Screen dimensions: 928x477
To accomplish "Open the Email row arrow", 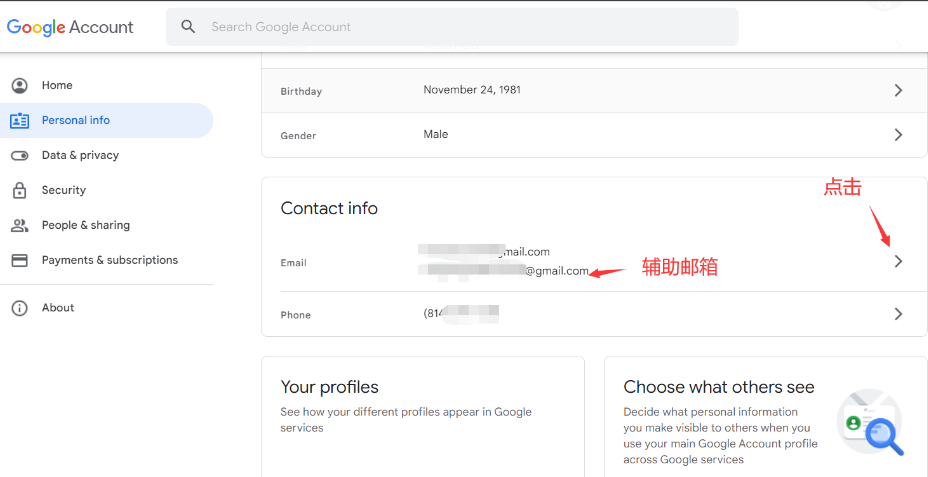I will (x=898, y=261).
